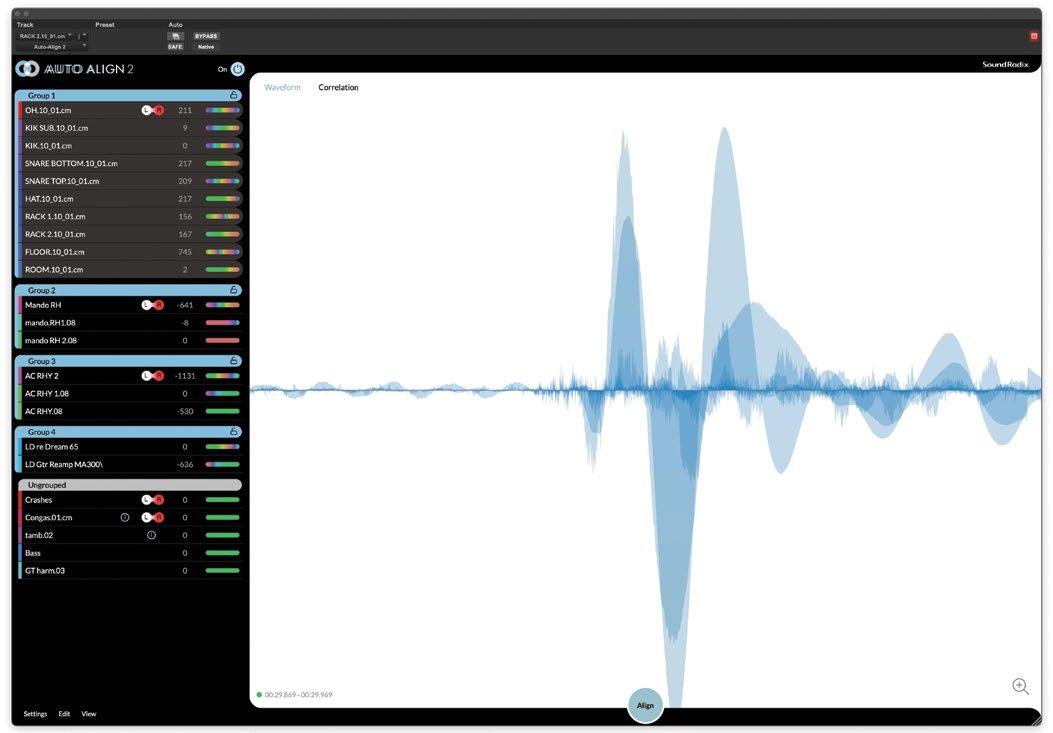Image resolution: width=1053 pixels, height=733 pixels.
Task: Switch to the Waveform tab
Action: pyautogui.click(x=282, y=87)
